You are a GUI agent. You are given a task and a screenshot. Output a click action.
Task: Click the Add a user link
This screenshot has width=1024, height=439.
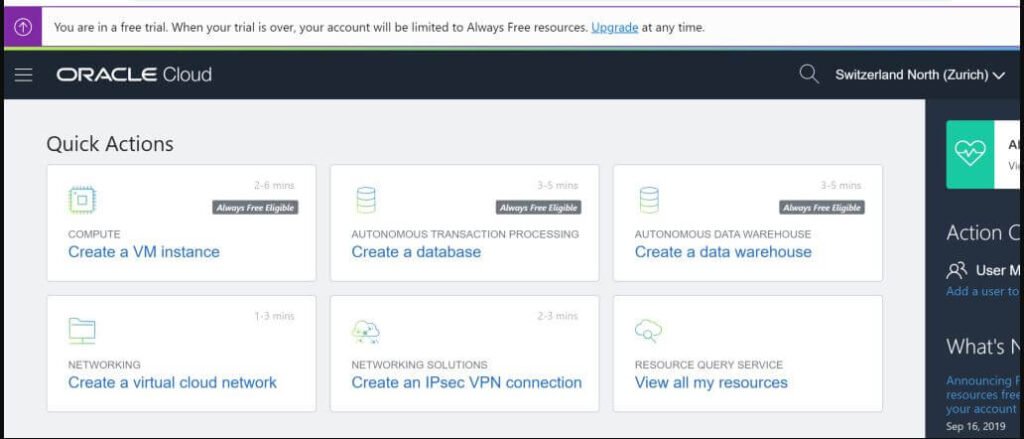point(983,291)
